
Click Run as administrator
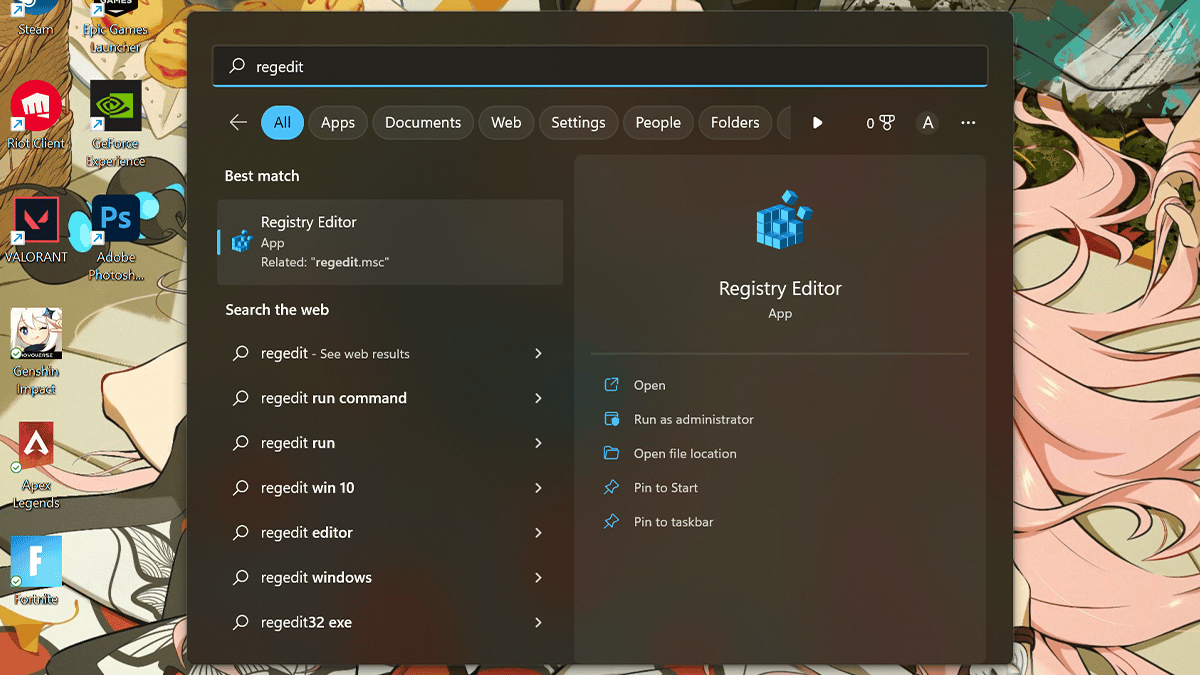point(693,419)
